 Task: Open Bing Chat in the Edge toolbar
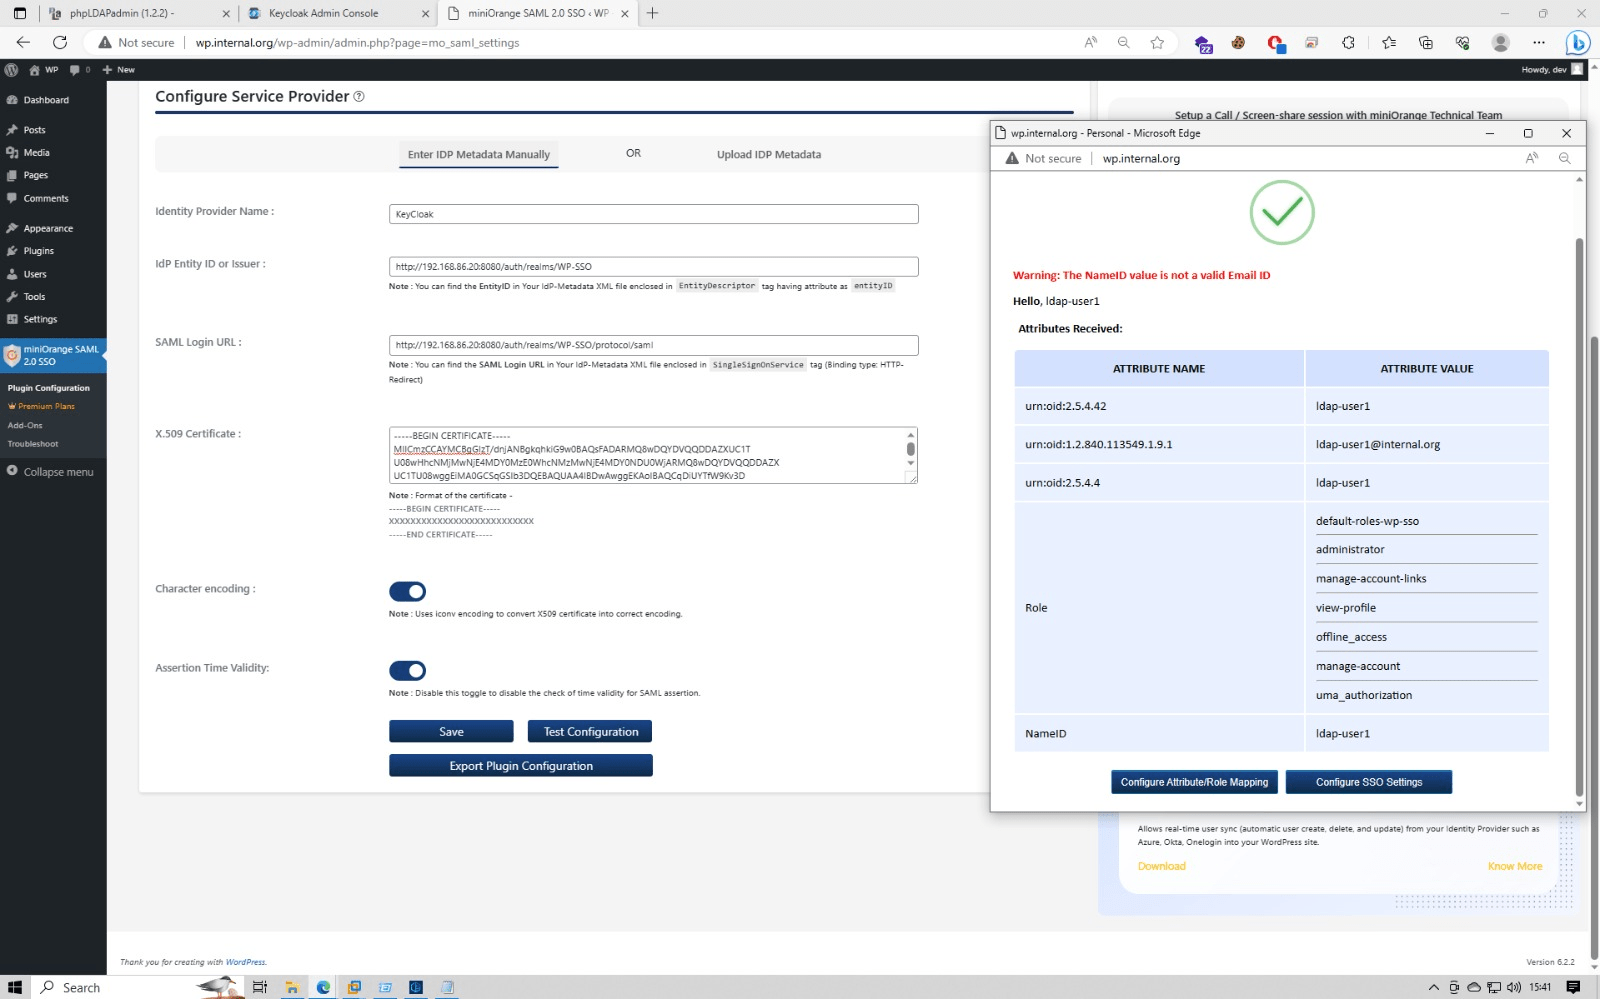pos(1576,42)
